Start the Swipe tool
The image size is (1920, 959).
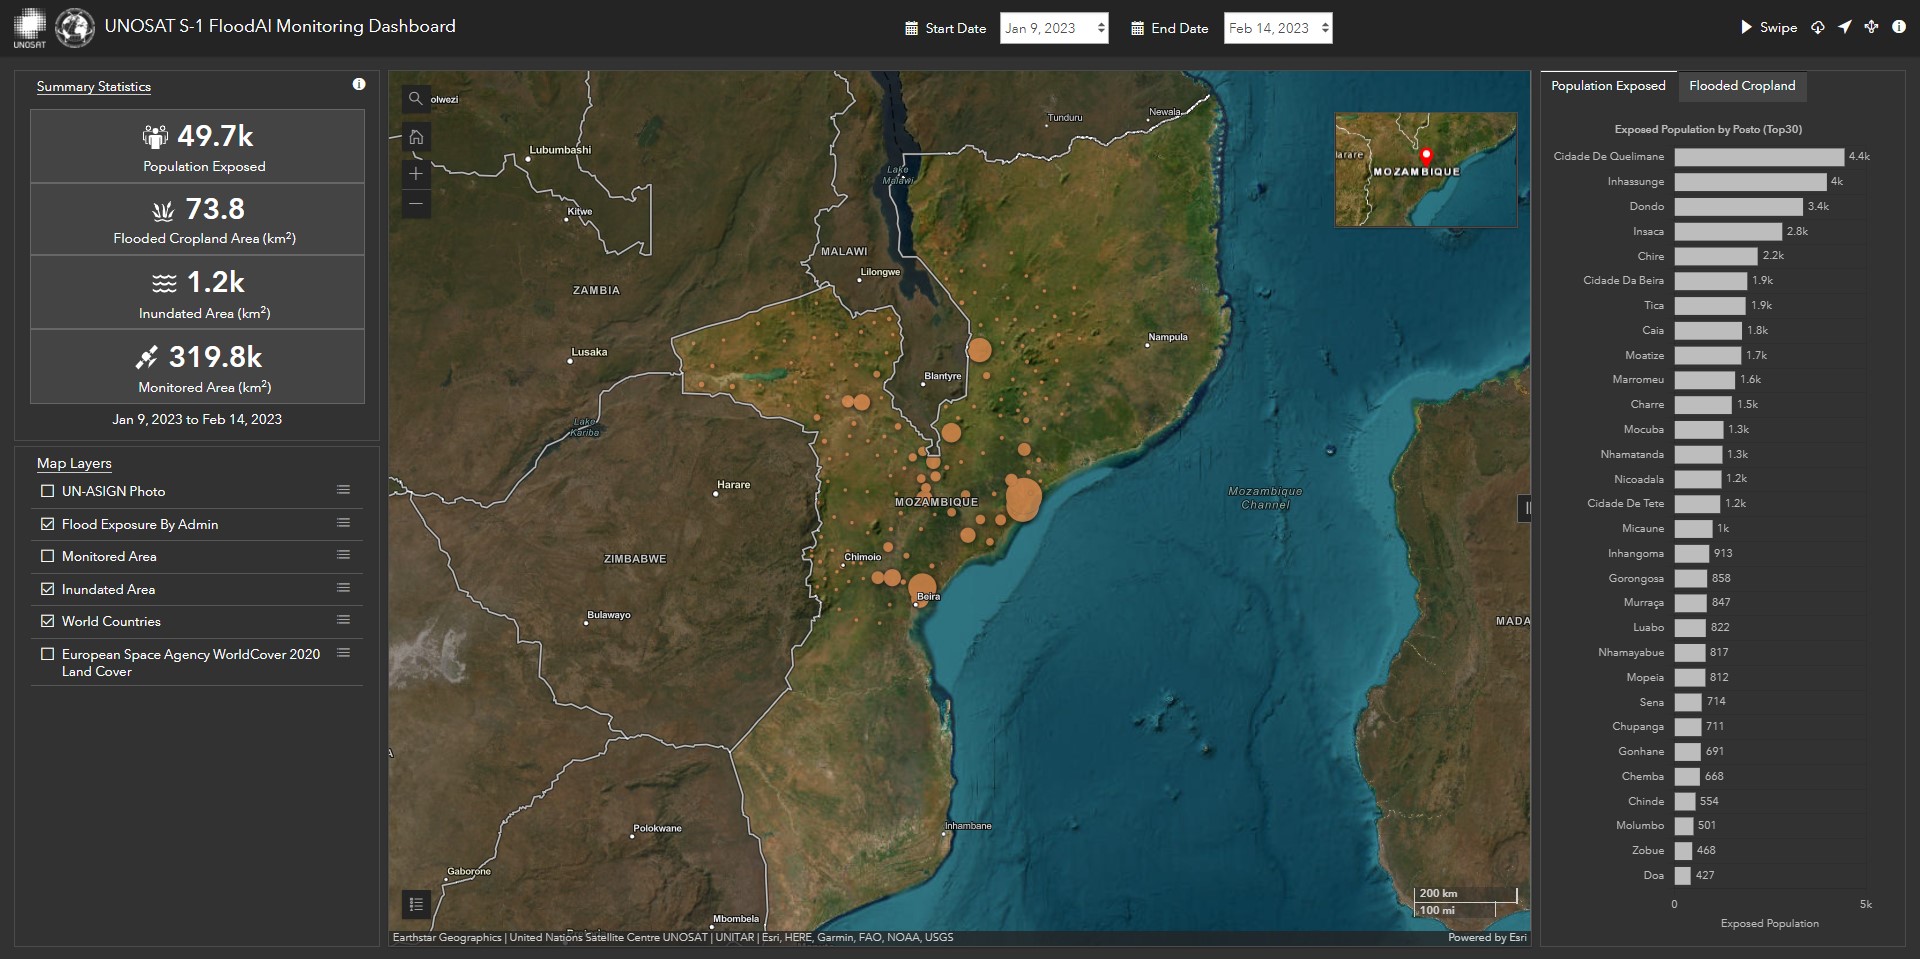[x=1768, y=27]
